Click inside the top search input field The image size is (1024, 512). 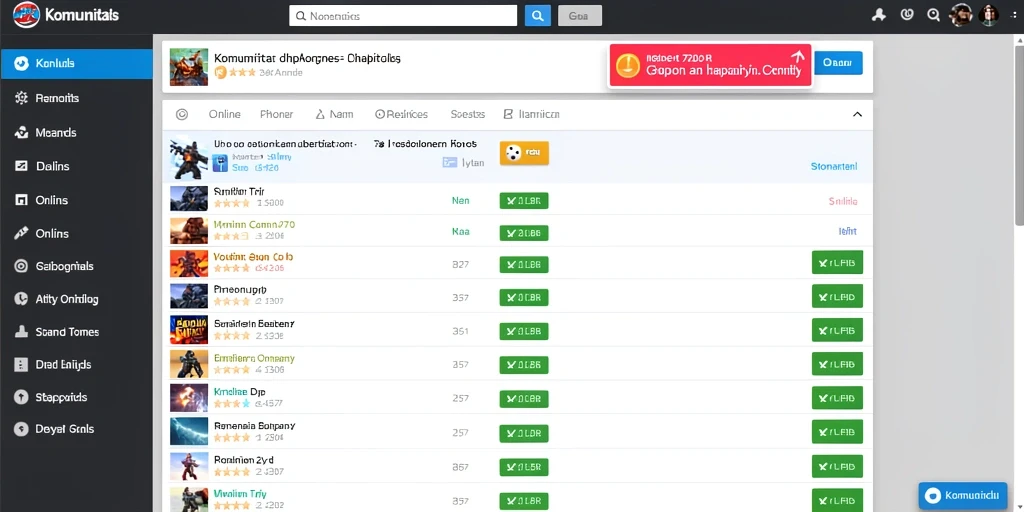point(403,16)
